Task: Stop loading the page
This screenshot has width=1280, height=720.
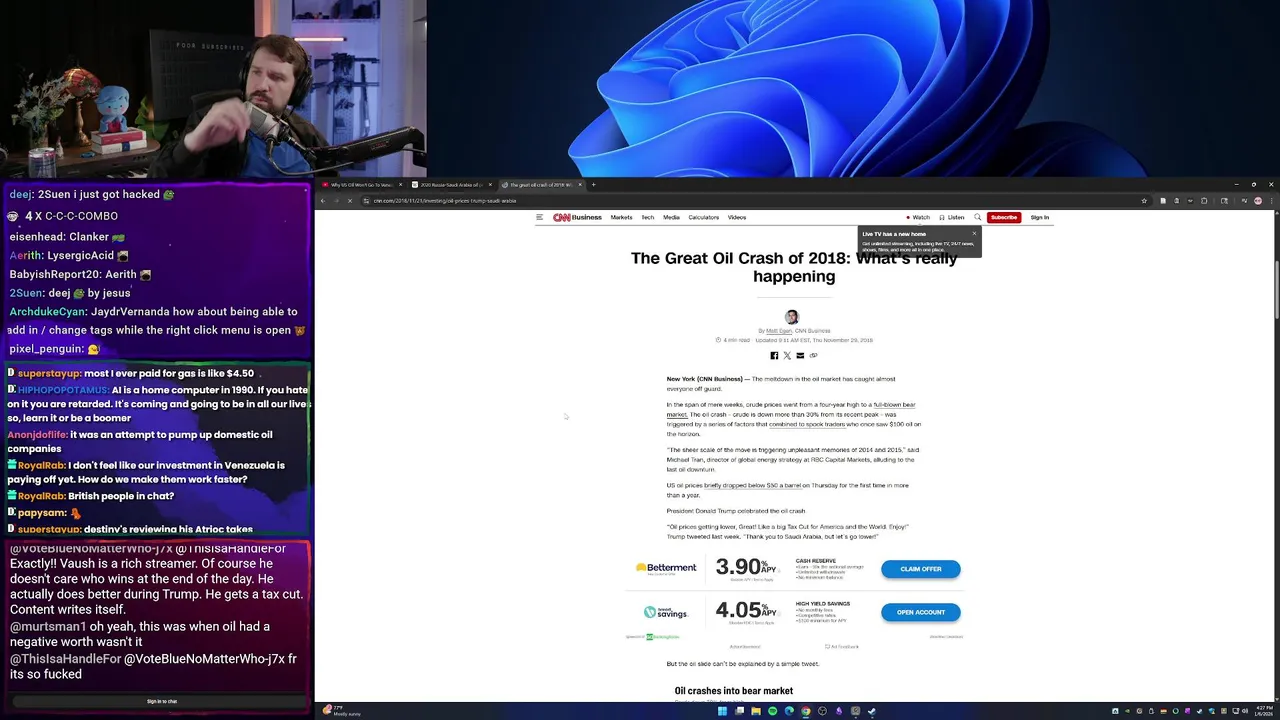Action: click(350, 201)
